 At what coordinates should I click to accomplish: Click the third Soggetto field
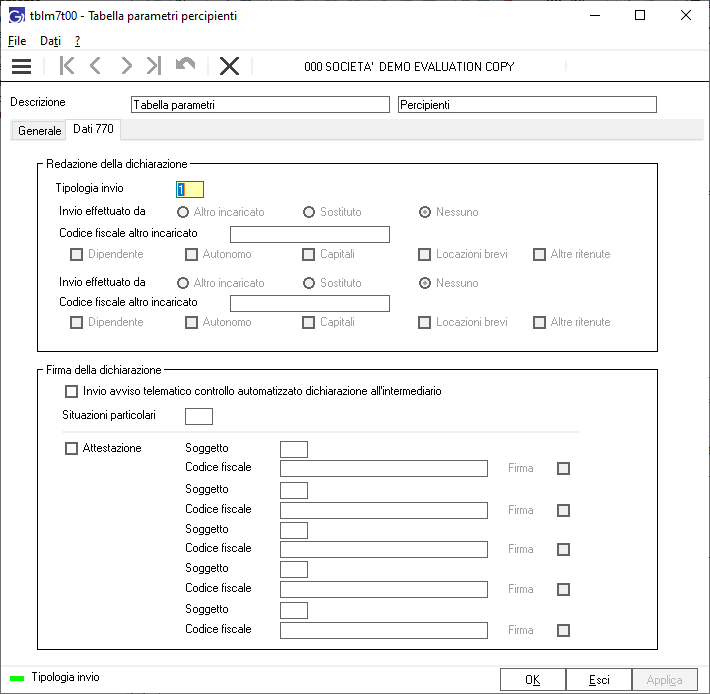(294, 530)
